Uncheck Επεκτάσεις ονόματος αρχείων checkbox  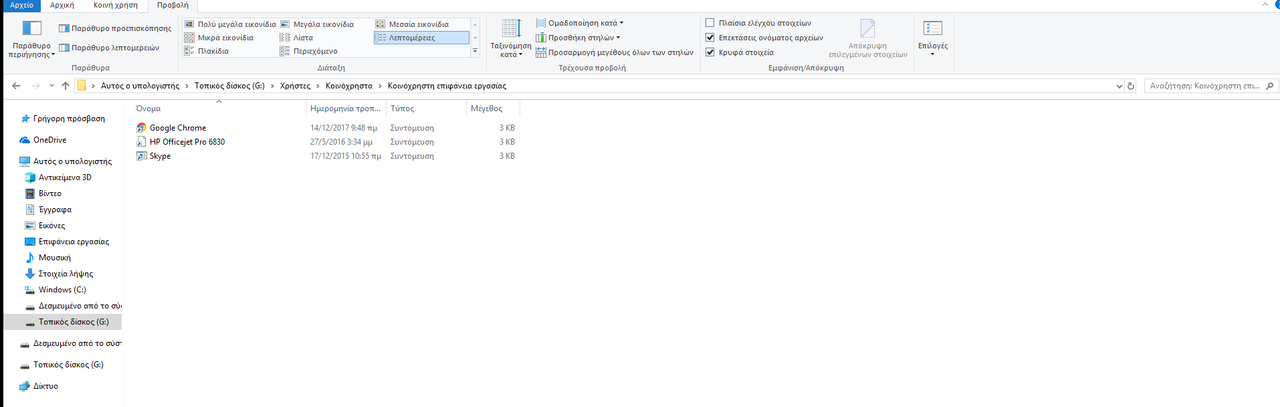pyautogui.click(x=710, y=37)
